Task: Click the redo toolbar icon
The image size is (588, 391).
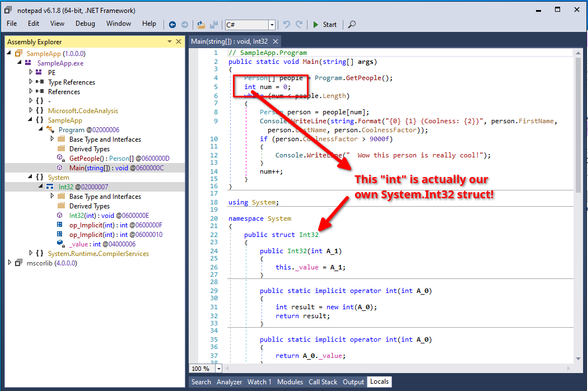Action: point(299,25)
